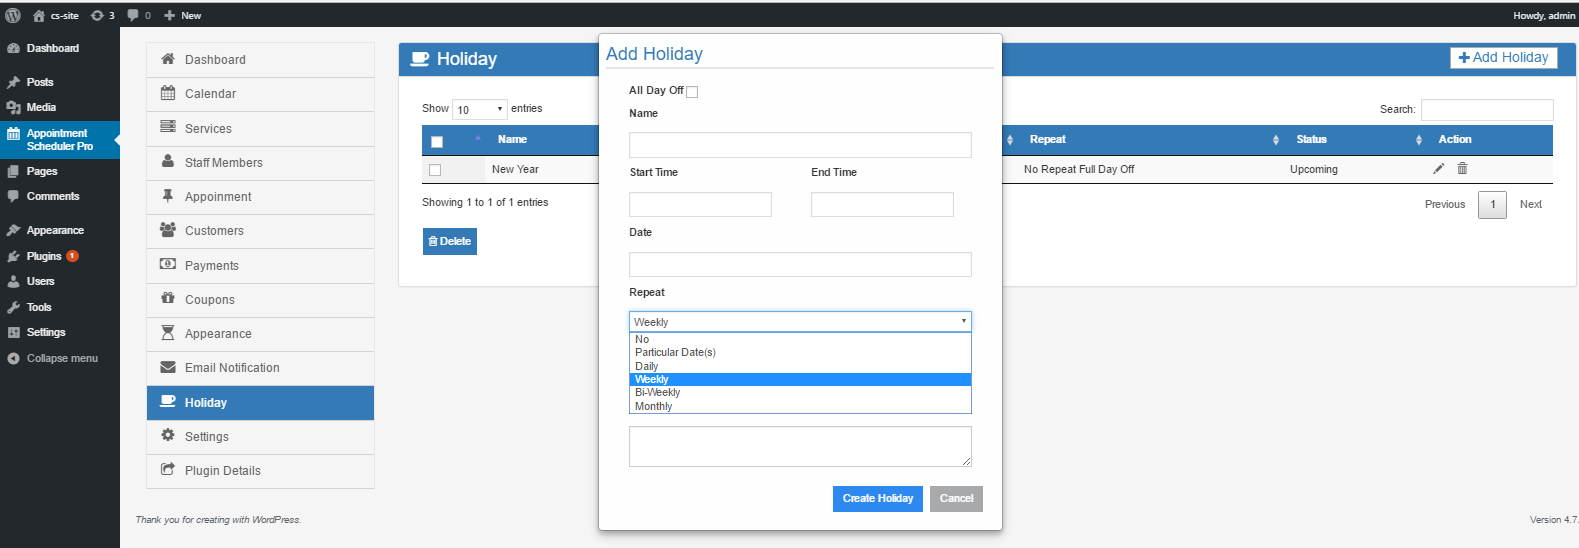The width and height of the screenshot is (1579, 548).
Task: Expand the Show entries count dropdown
Action: (480, 110)
